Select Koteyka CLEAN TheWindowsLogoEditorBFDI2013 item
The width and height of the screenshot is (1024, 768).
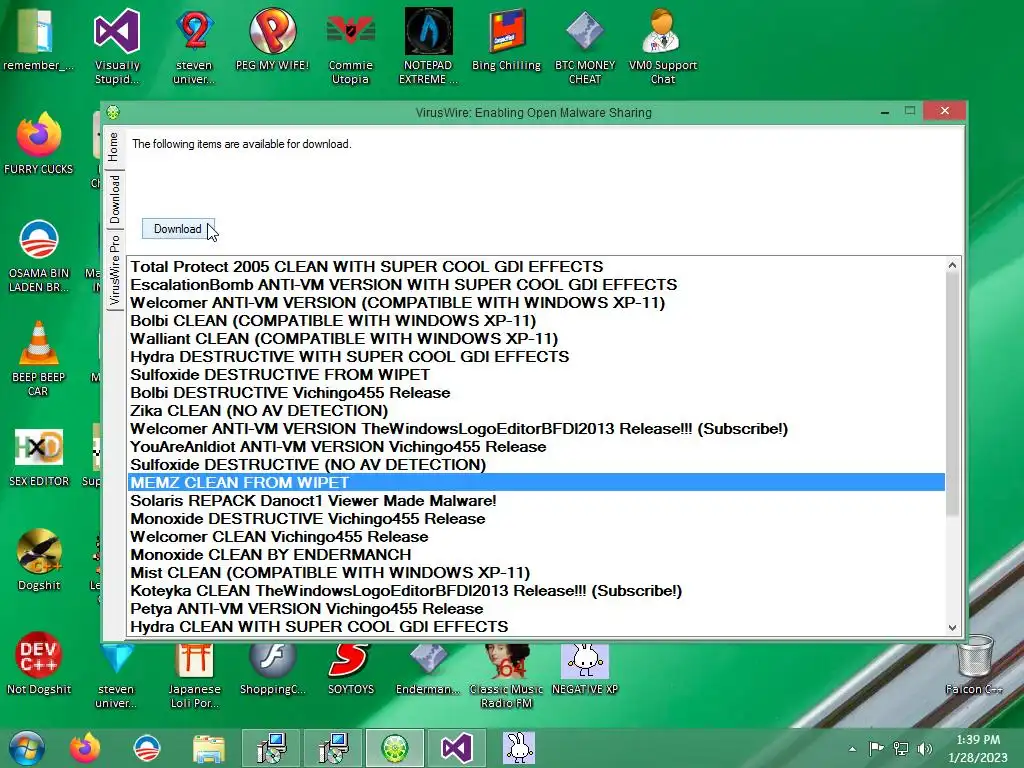(x=536, y=590)
